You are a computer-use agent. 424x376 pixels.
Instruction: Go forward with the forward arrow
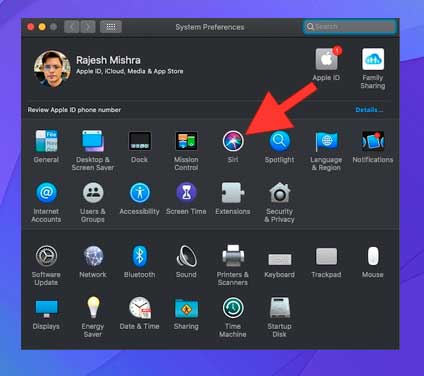tap(88, 27)
